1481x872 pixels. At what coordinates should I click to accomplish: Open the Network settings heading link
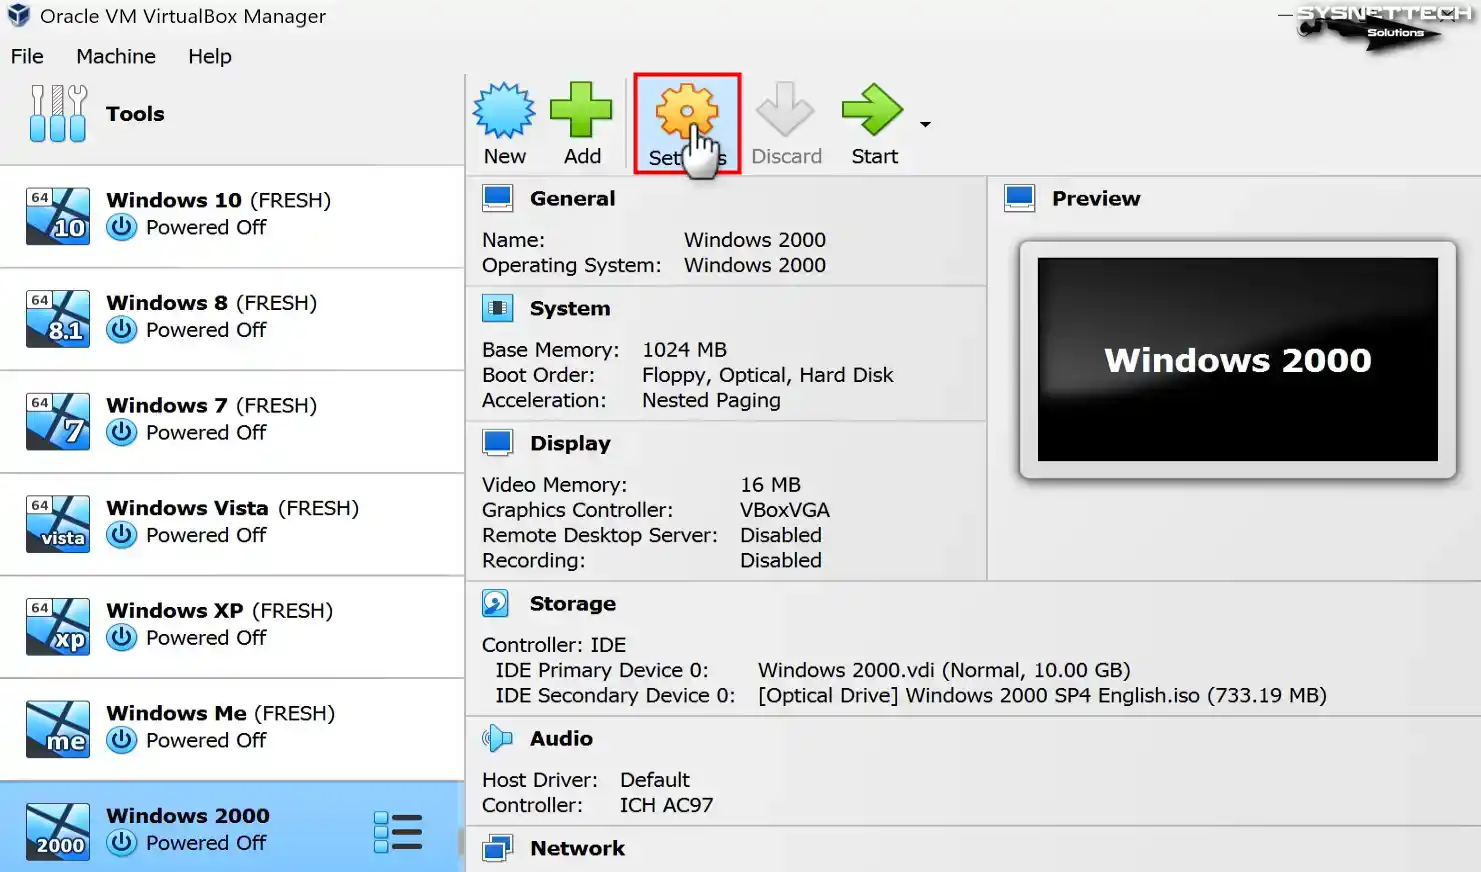point(577,848)
